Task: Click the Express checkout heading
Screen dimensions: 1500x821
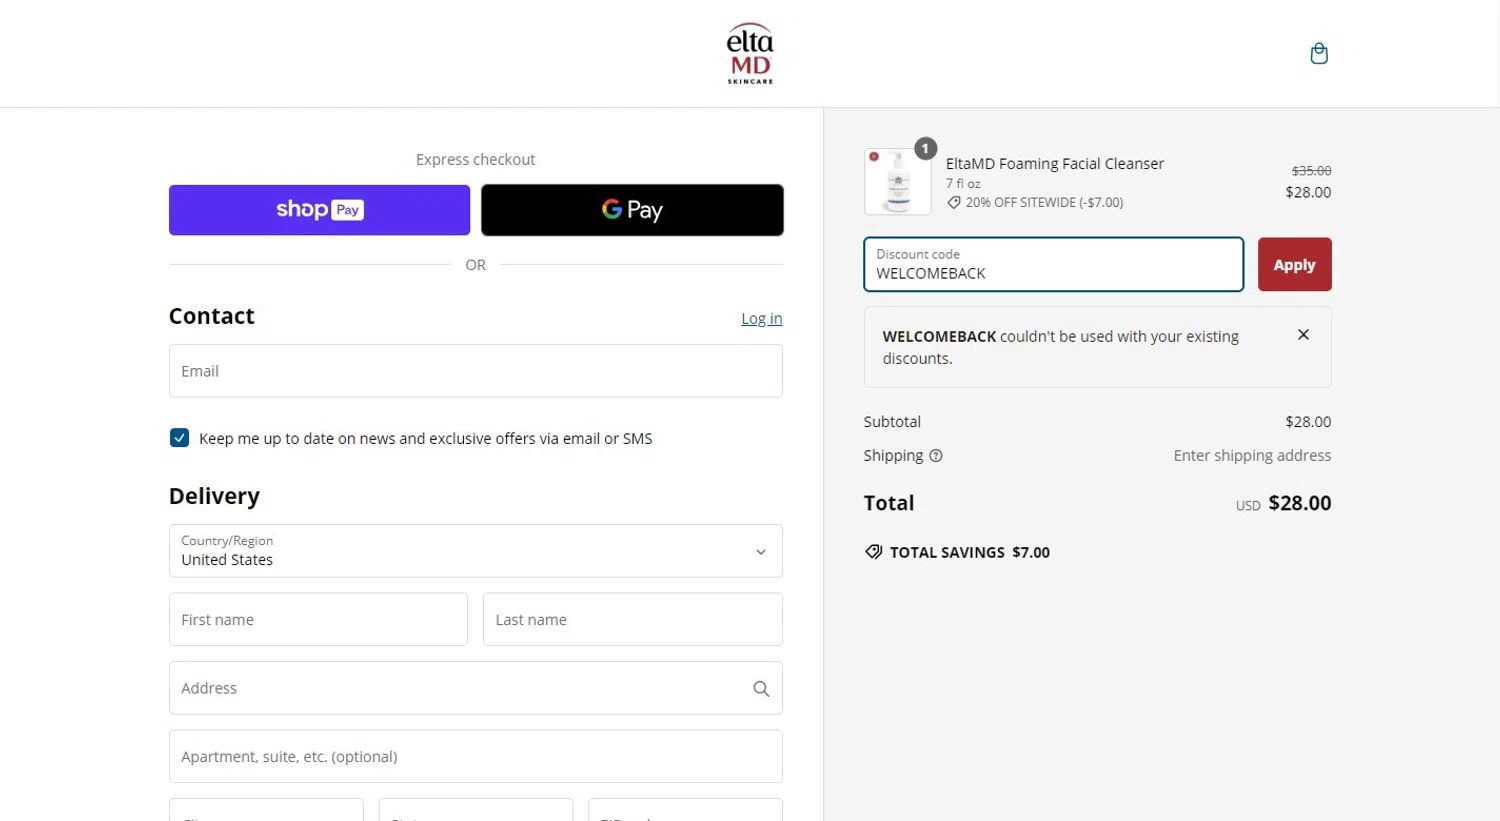Action: coord(476,160)
